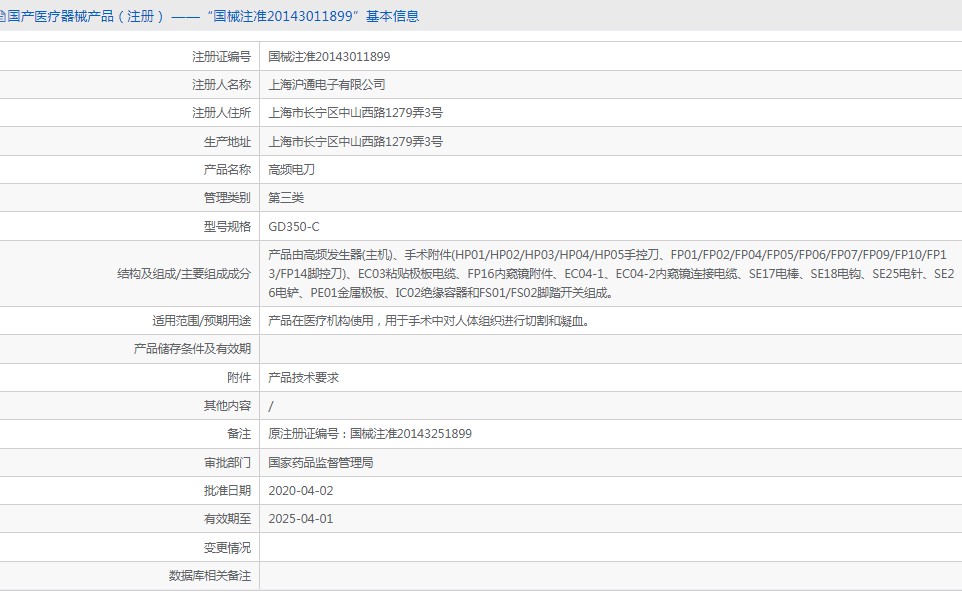962x592 pixels.
Task: Select approval date 2020-04-02
Action: [301, 491]
